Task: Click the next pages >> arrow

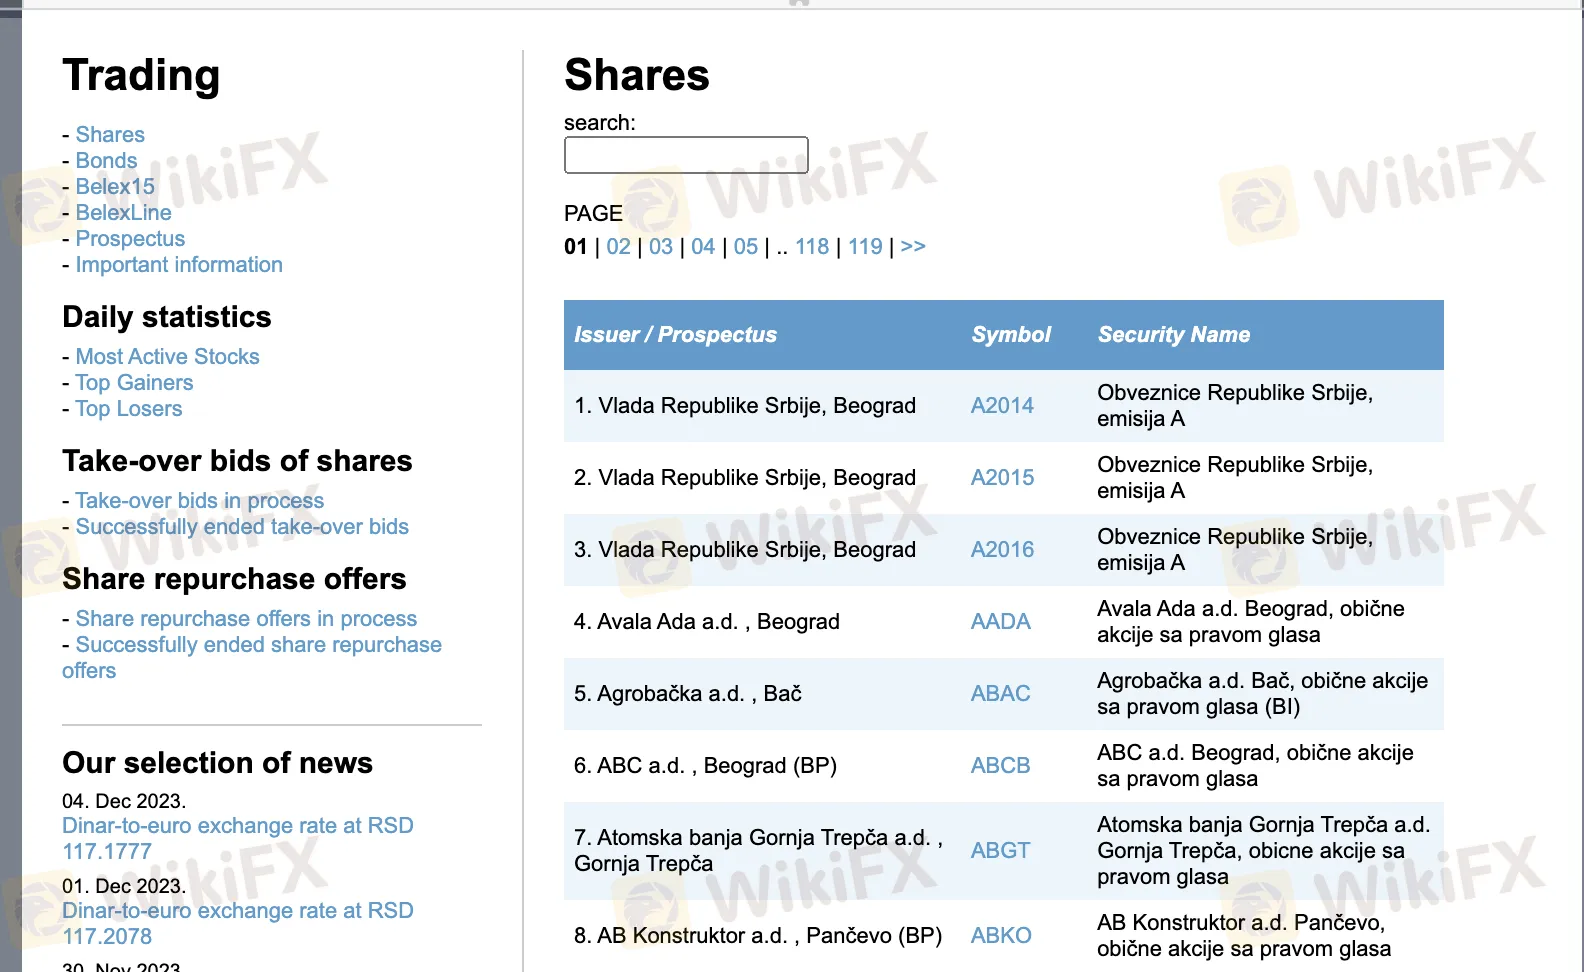Action: (913, 247)
